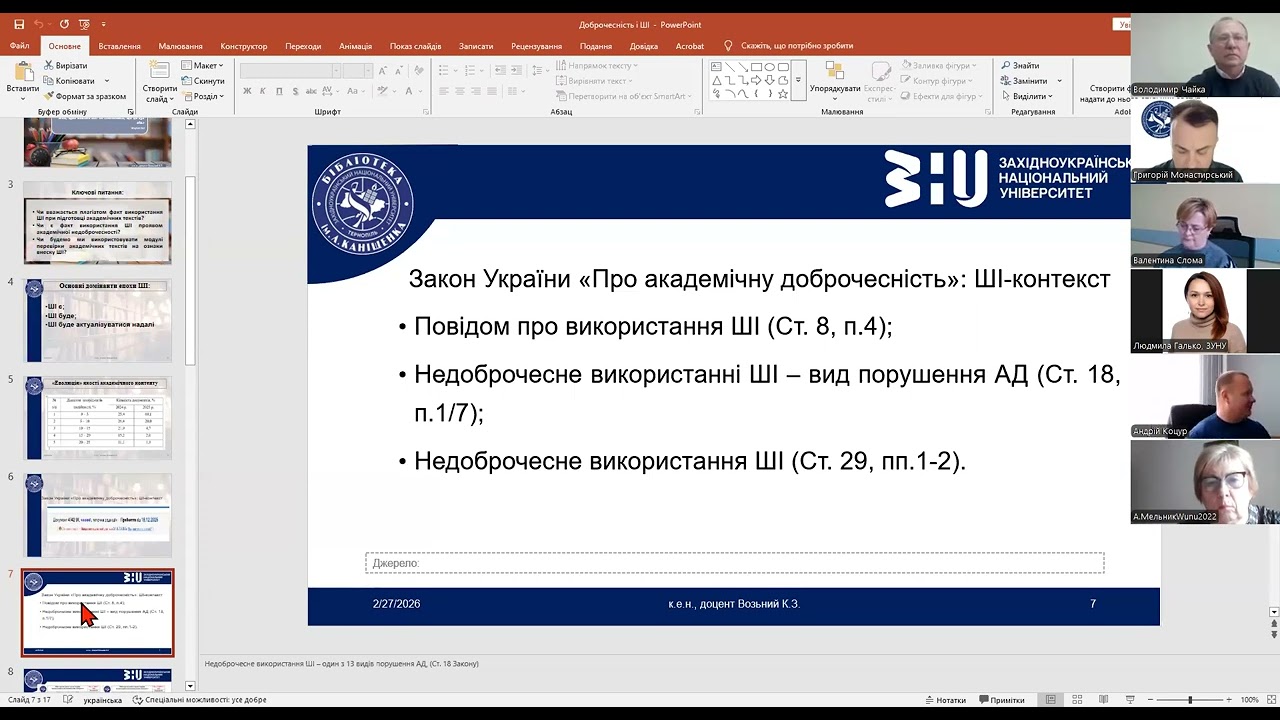Toggle underline П formatting
The width and height of the screenshot is (1280, 720).
coord(279,91)
